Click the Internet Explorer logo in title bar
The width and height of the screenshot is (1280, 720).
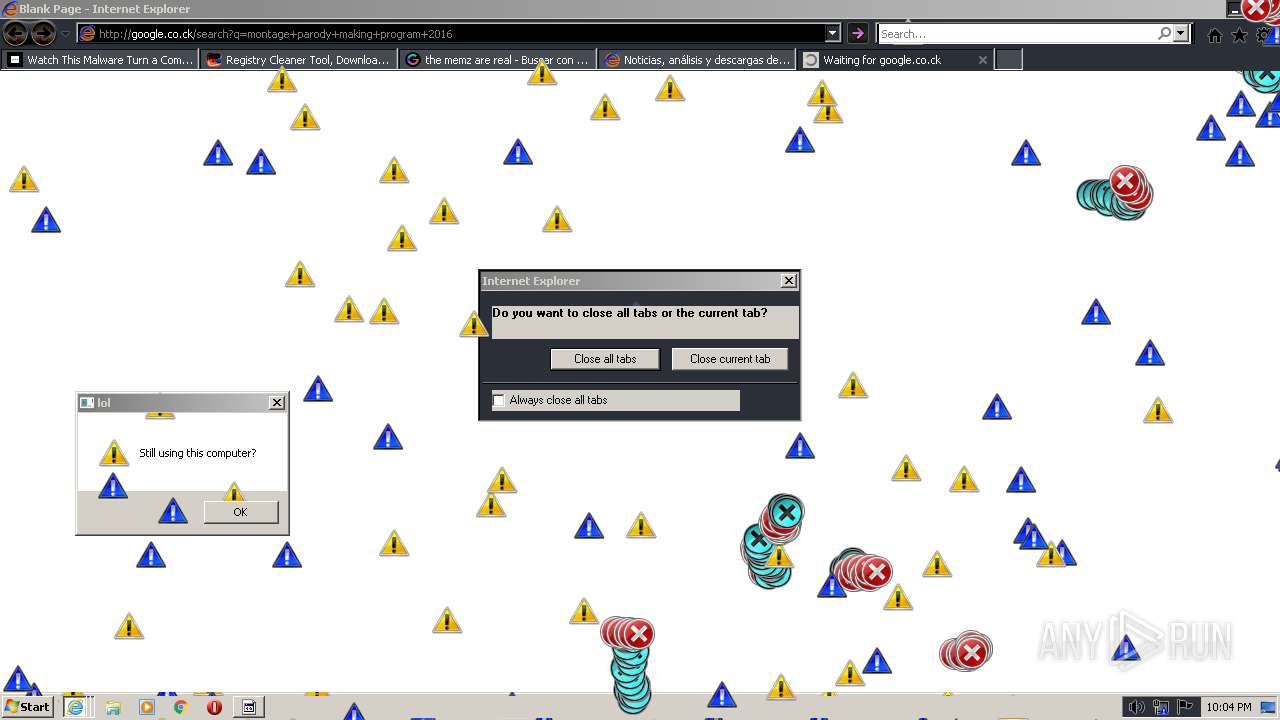10,9
